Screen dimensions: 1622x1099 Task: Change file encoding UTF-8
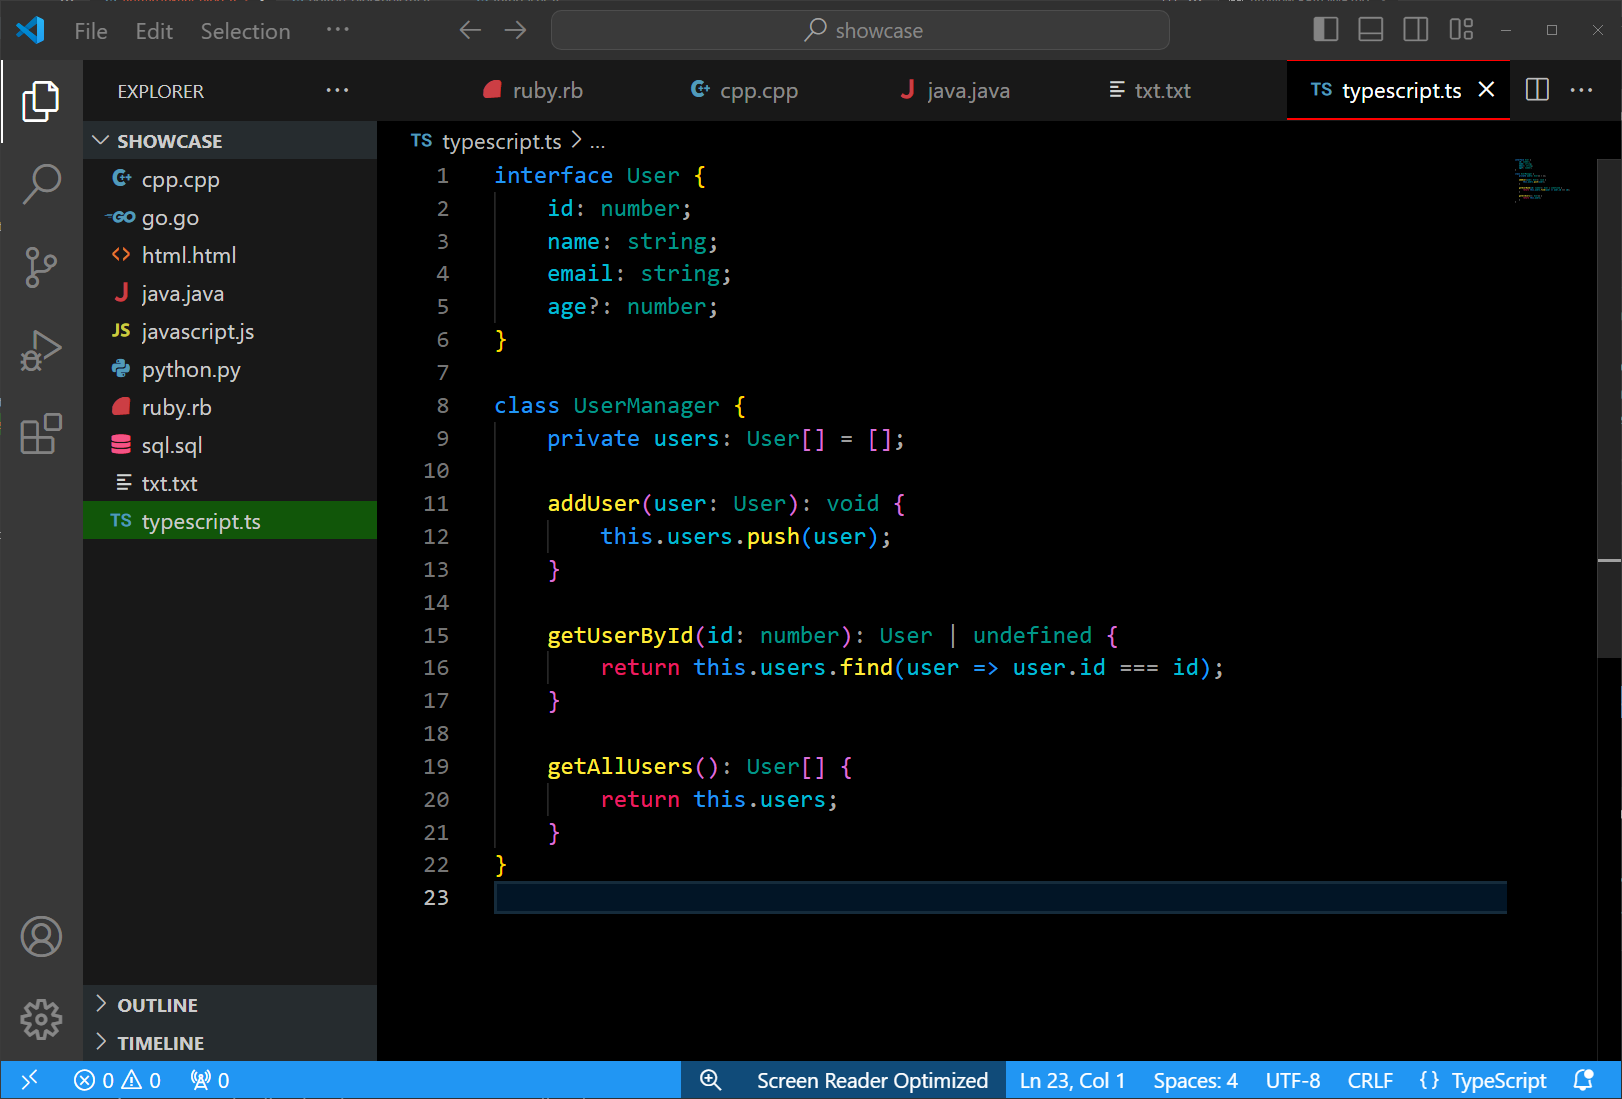1293,1080
